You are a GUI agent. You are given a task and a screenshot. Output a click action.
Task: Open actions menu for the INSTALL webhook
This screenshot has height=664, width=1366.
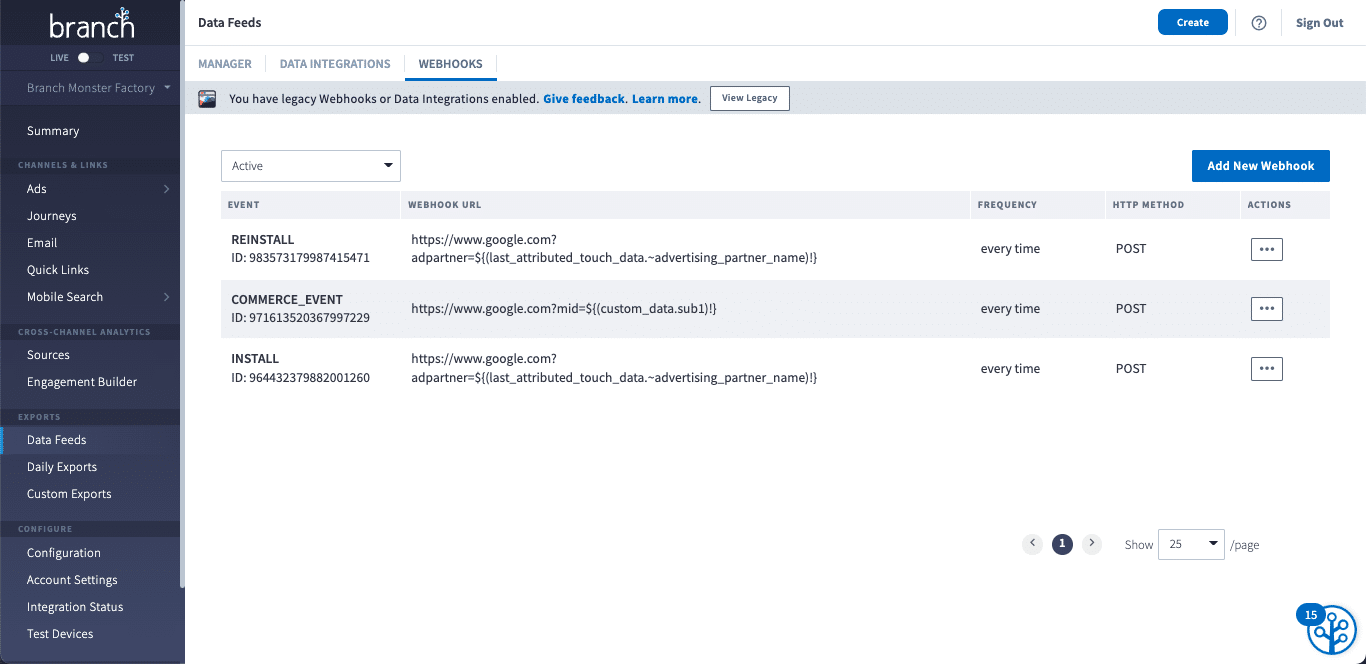(1266, 368)
